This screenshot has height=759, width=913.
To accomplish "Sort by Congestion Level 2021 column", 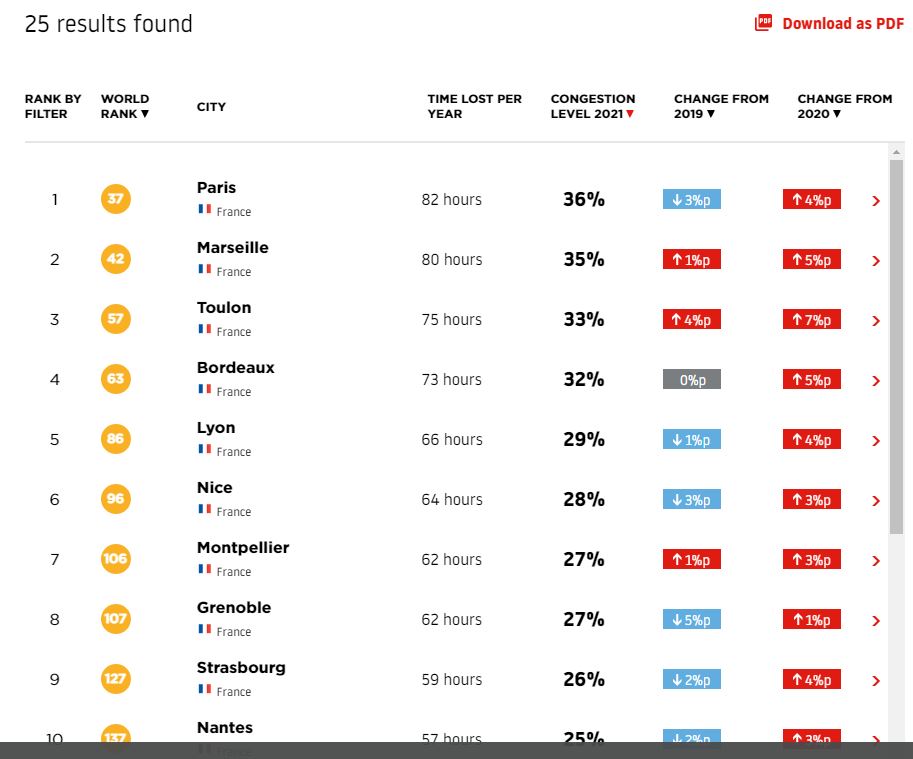I will tap(592, 106).
